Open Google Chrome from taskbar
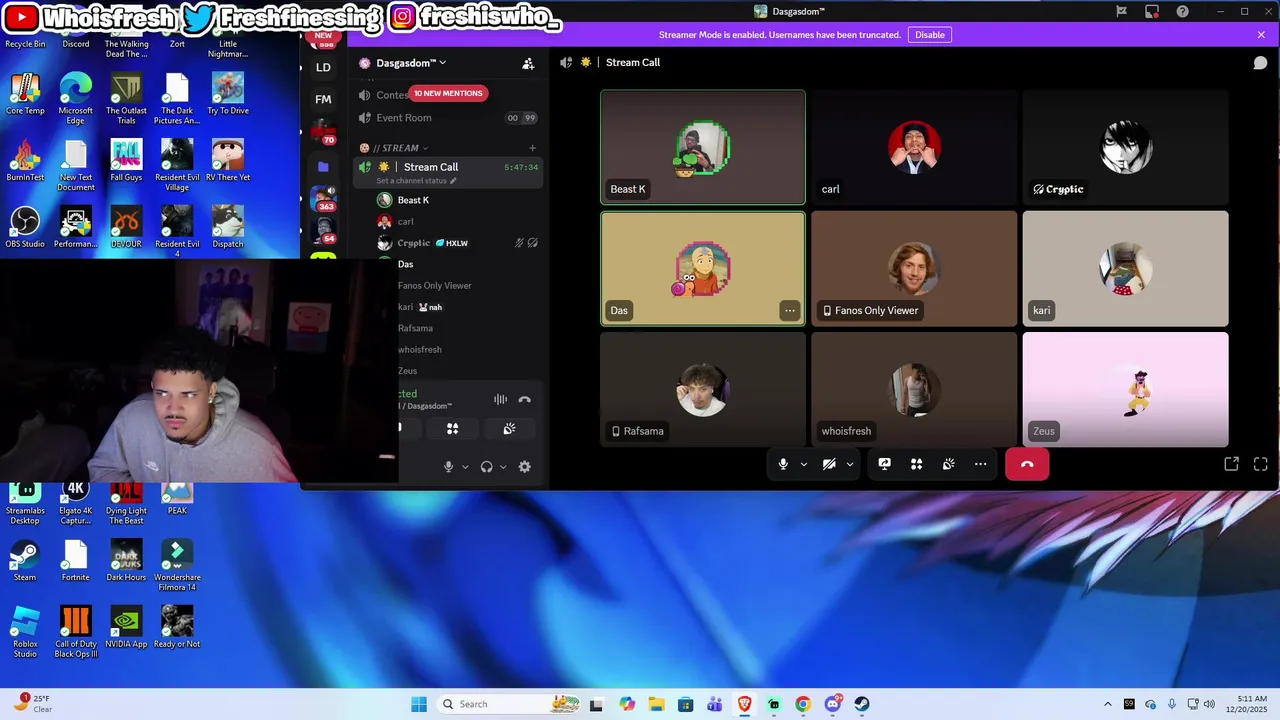 (803, 704)
